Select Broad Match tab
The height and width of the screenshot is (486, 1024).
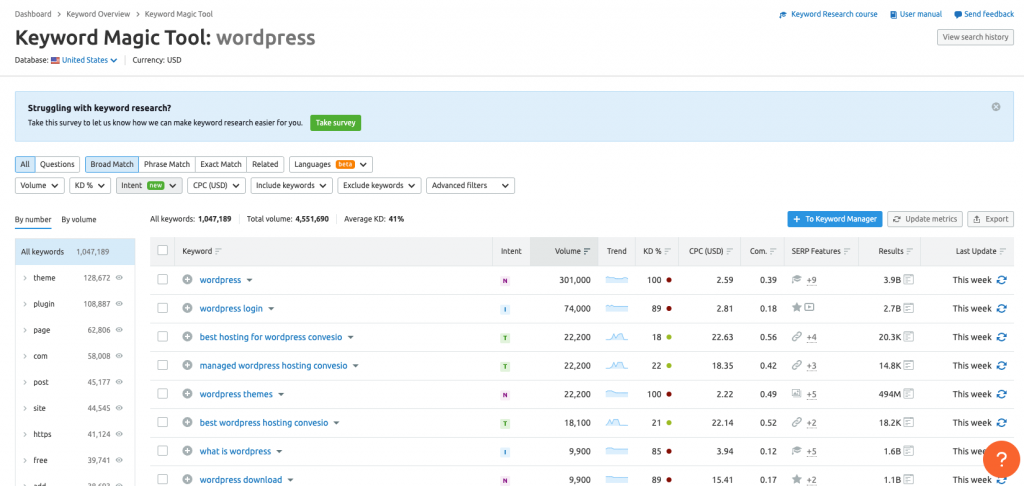click(112, 165)
